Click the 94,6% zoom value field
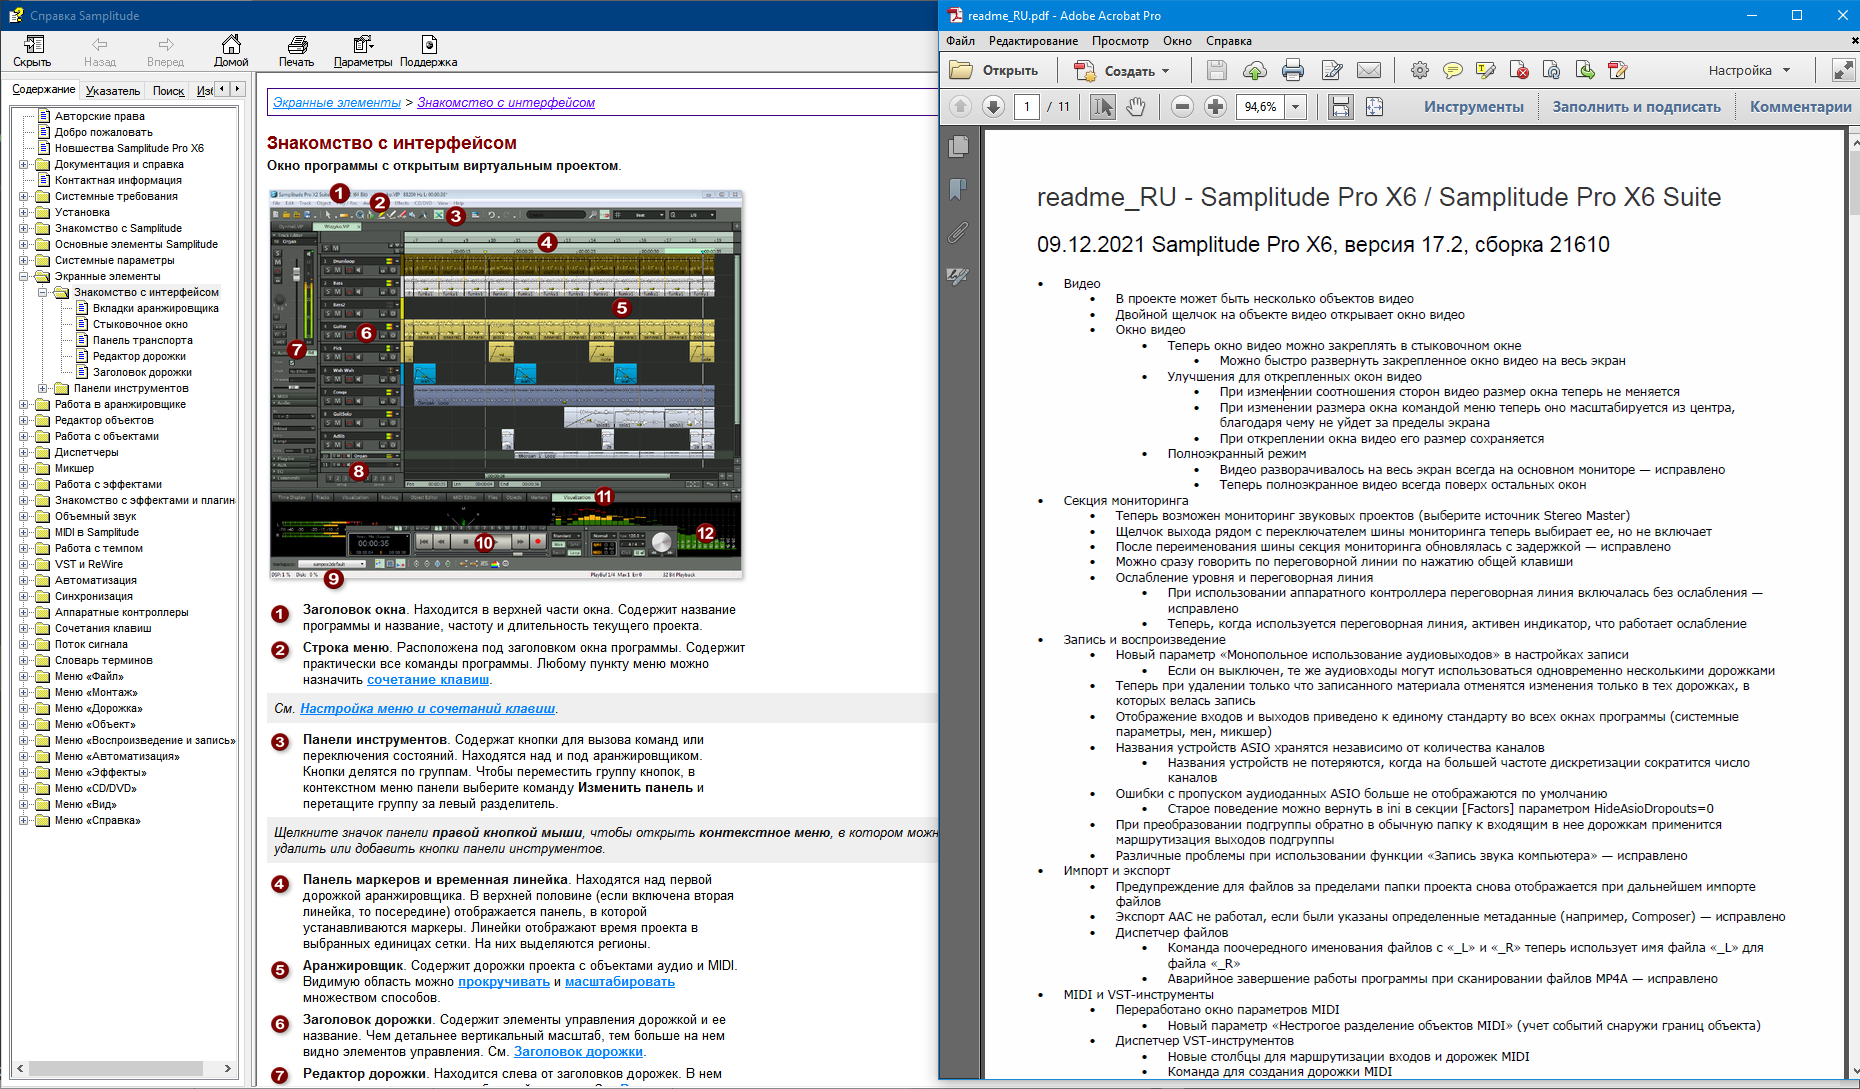 [x=1262, y=107]
